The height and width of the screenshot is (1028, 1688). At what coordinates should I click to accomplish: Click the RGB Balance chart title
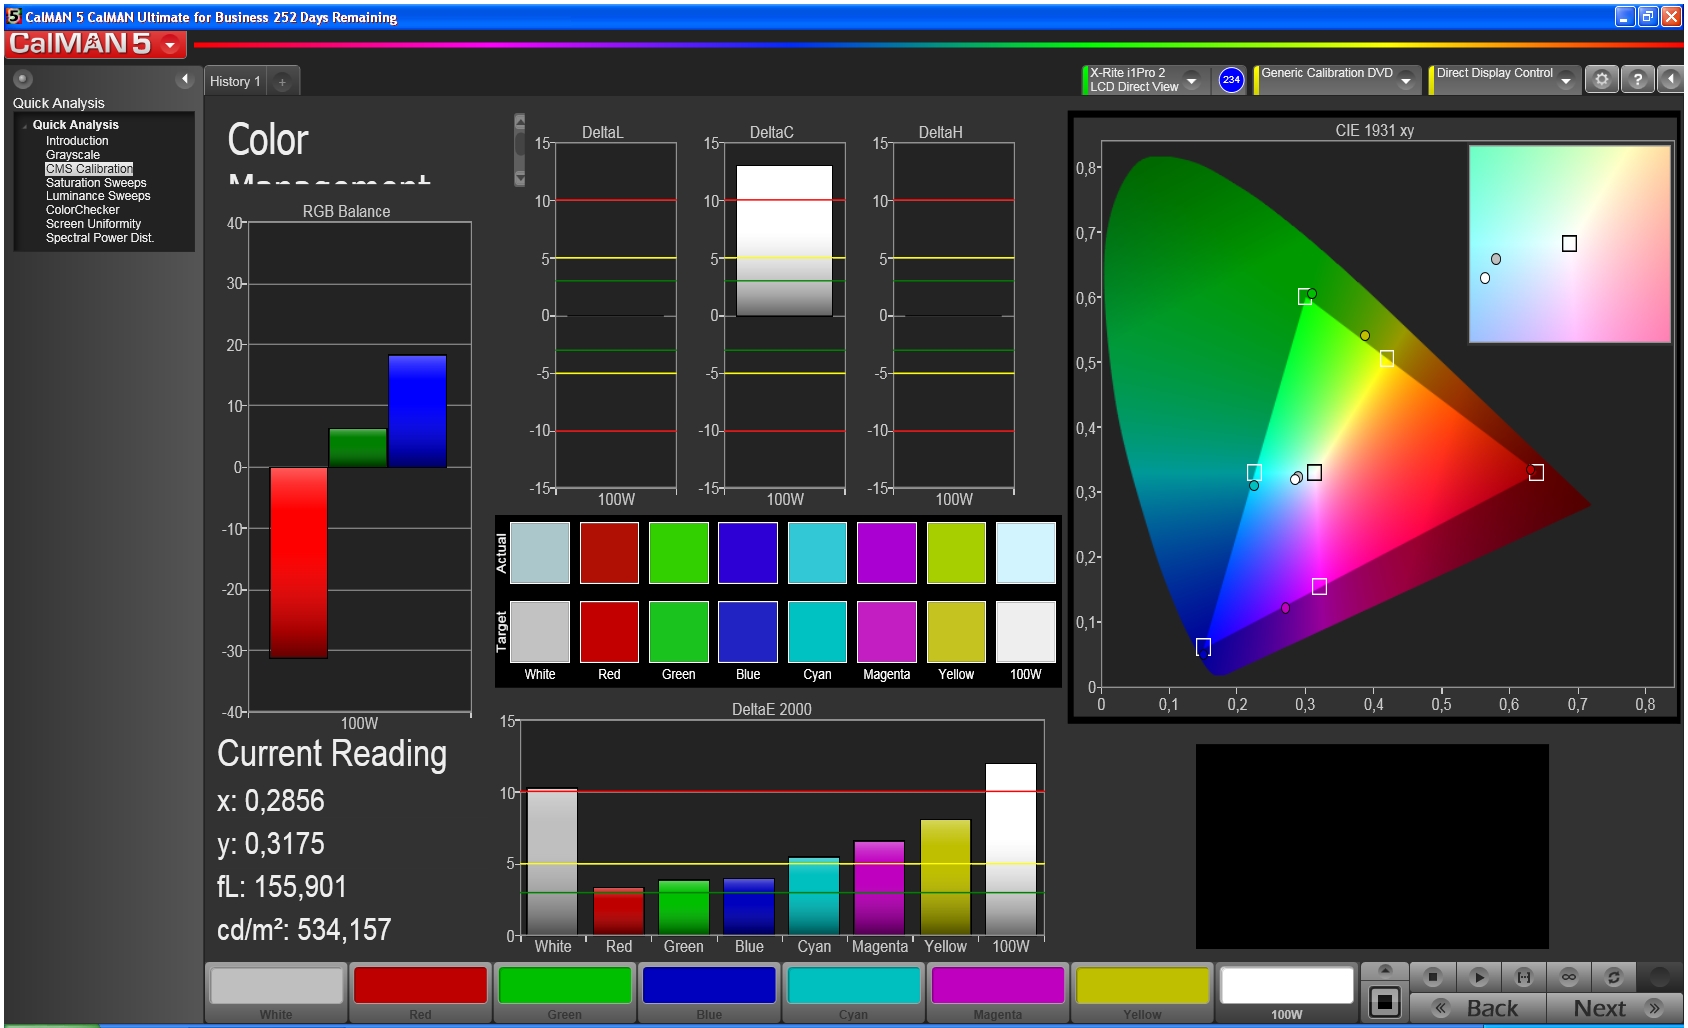pyautogui.click(x=346, y=211)
